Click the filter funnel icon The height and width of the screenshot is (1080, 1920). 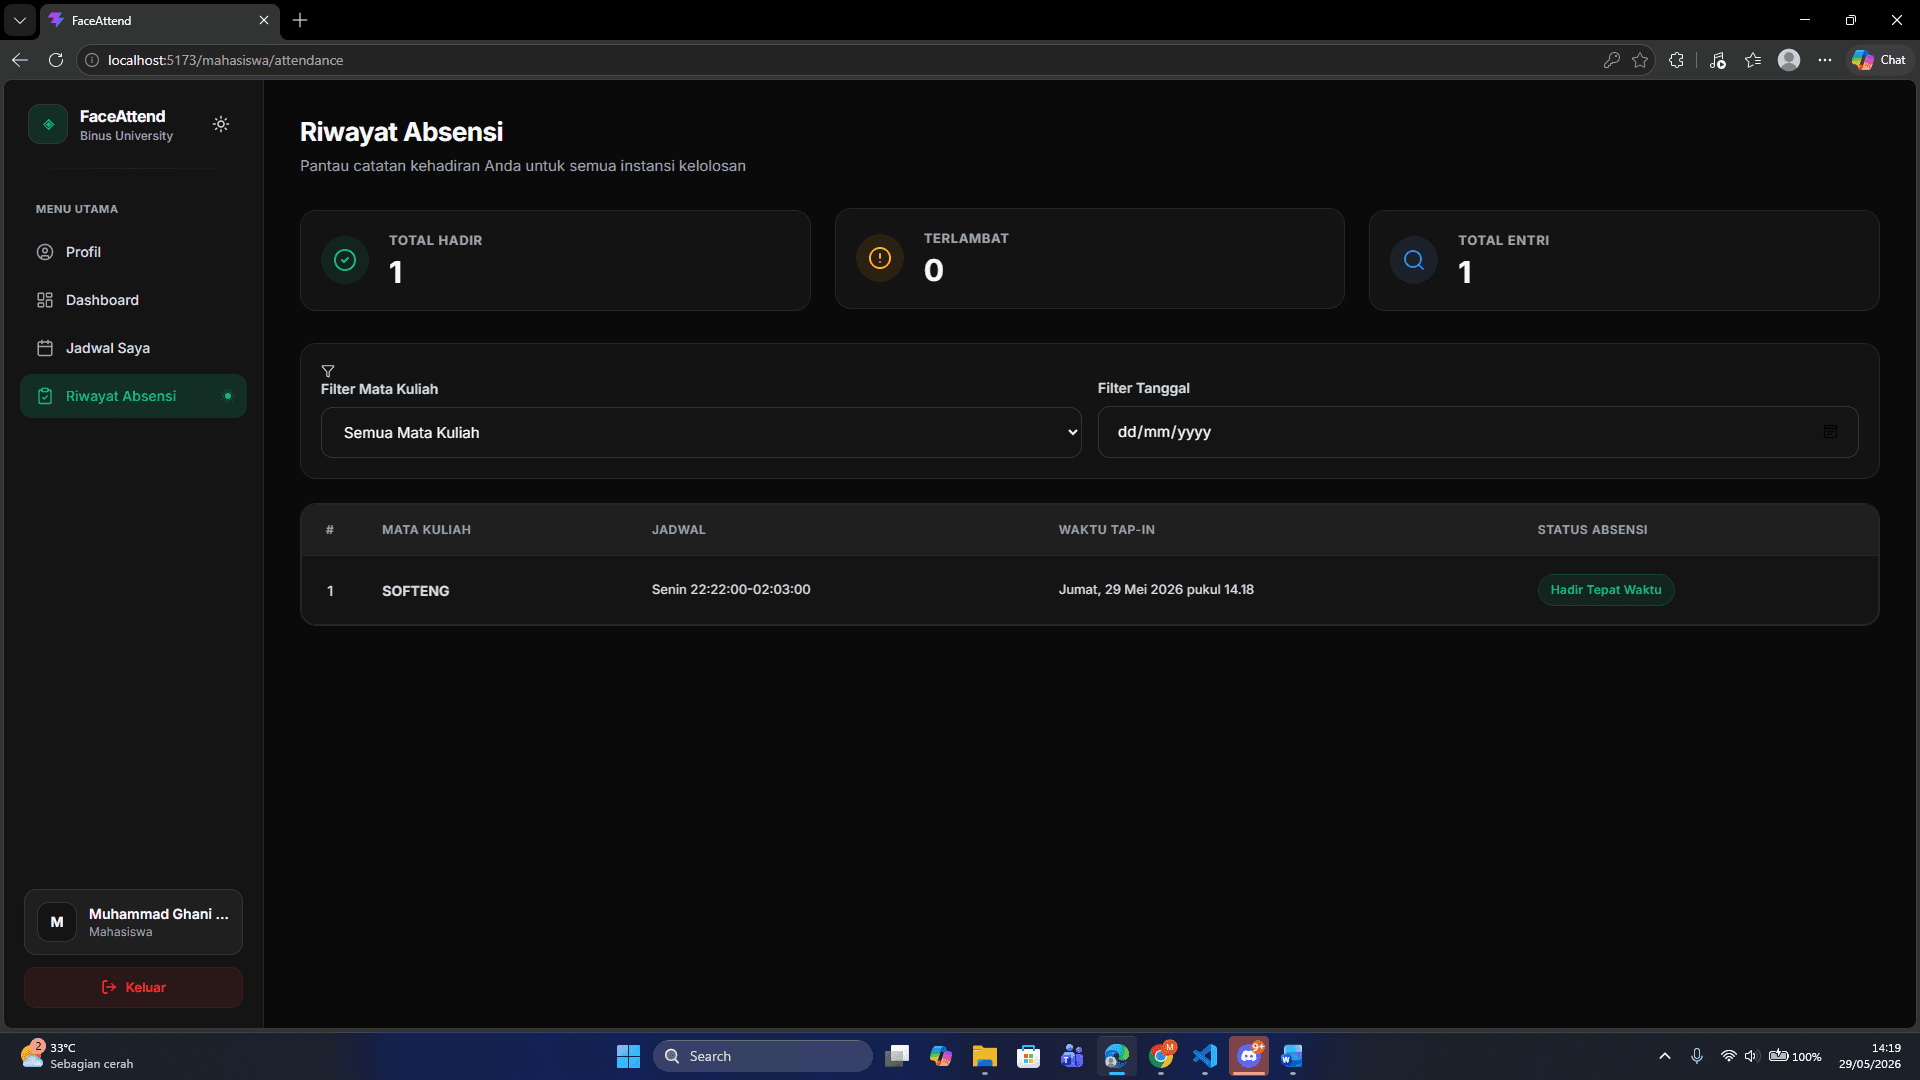328,371
